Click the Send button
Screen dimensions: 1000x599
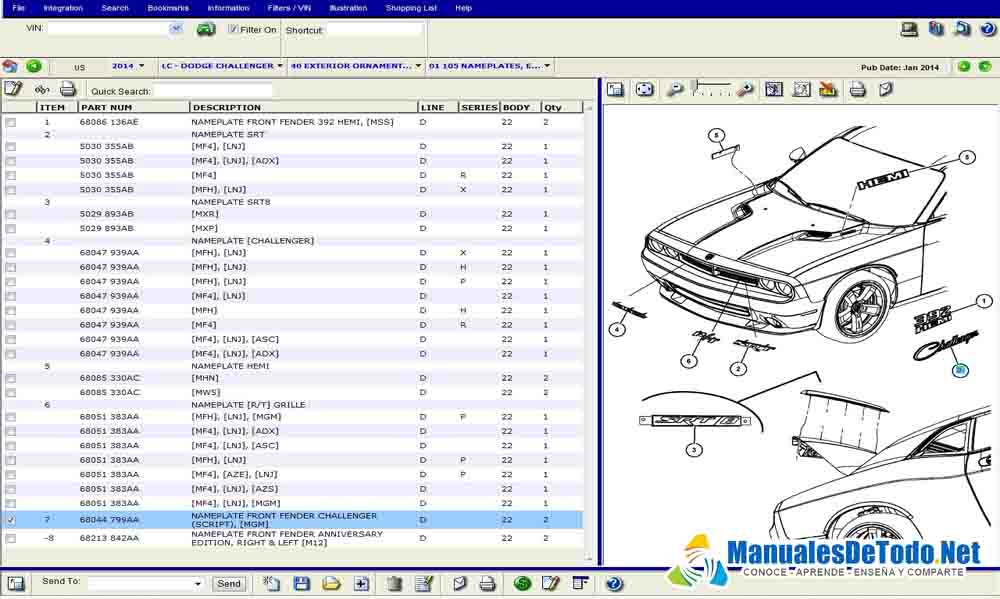tap(229, 584)
